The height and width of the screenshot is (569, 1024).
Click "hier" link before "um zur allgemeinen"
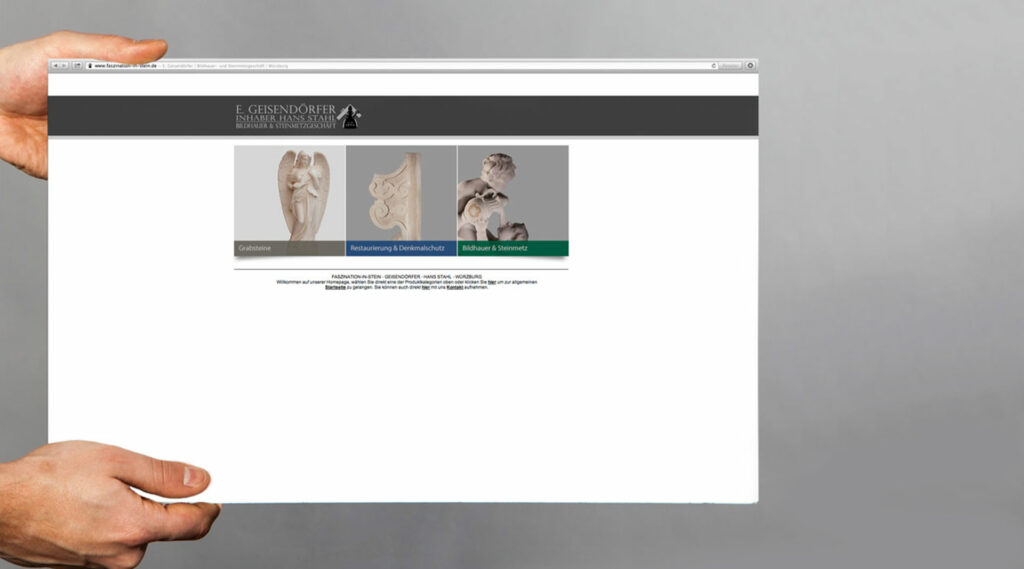[x=492, y=282]
